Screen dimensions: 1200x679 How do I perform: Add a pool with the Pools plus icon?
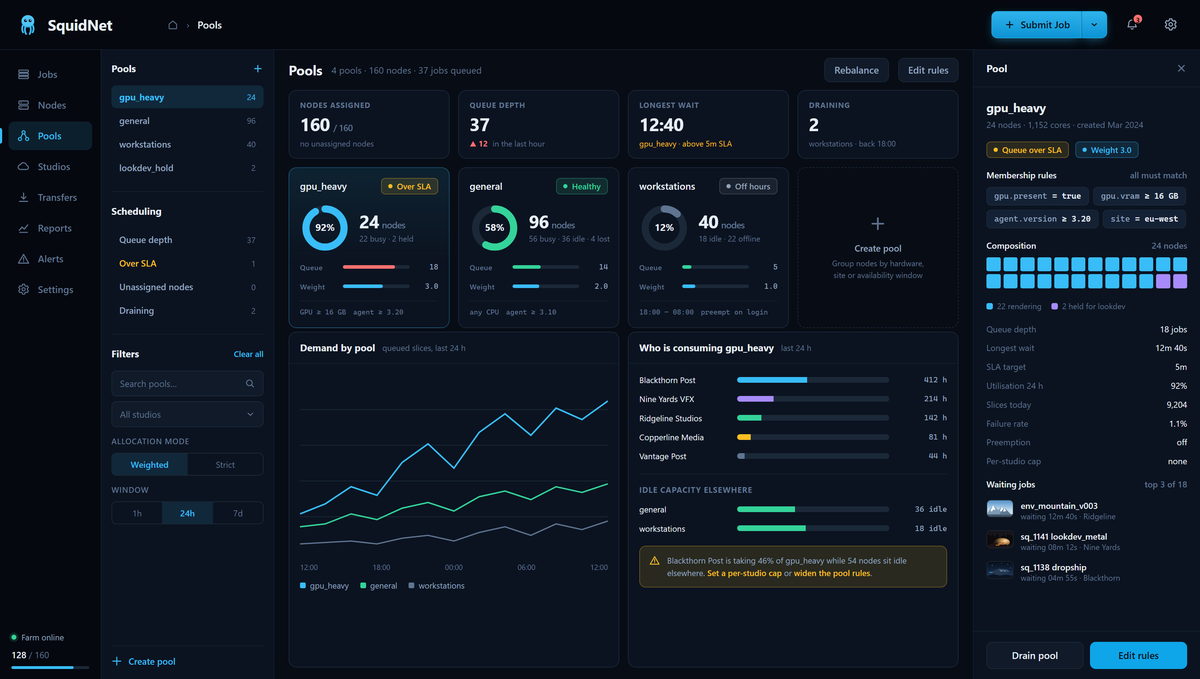tap(257, 69)
